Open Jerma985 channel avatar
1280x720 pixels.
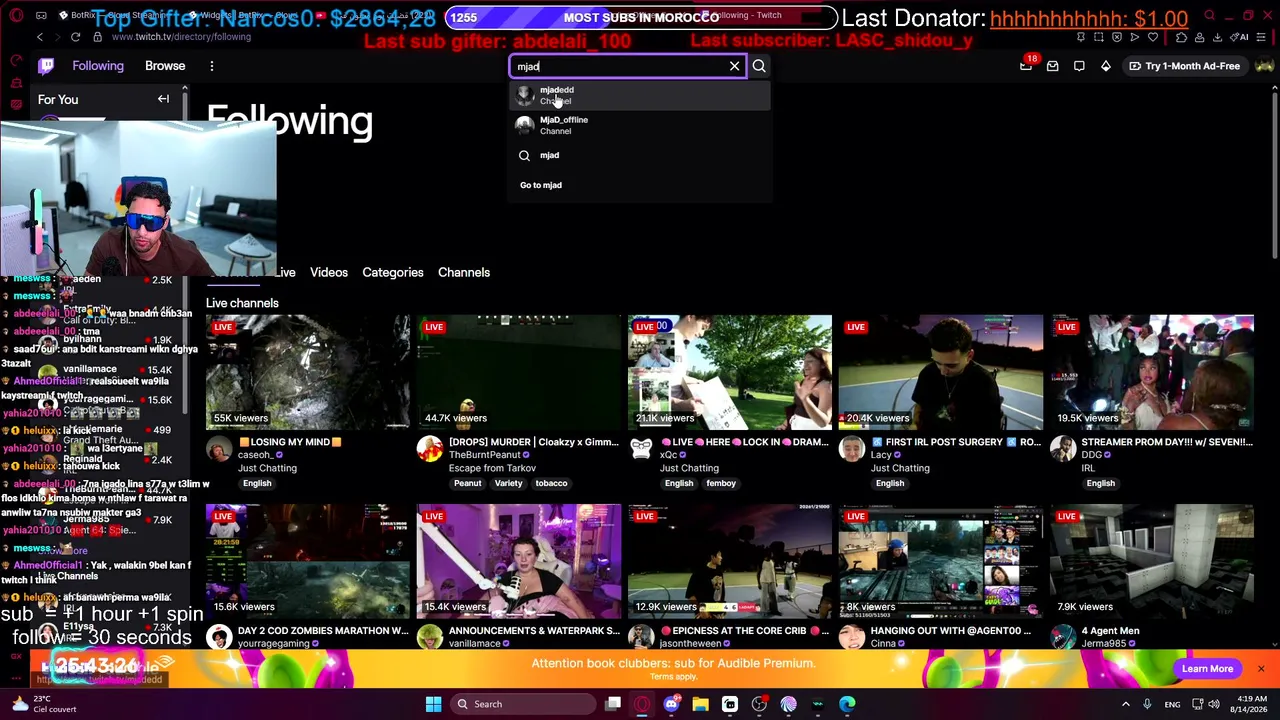[1063, 637]
